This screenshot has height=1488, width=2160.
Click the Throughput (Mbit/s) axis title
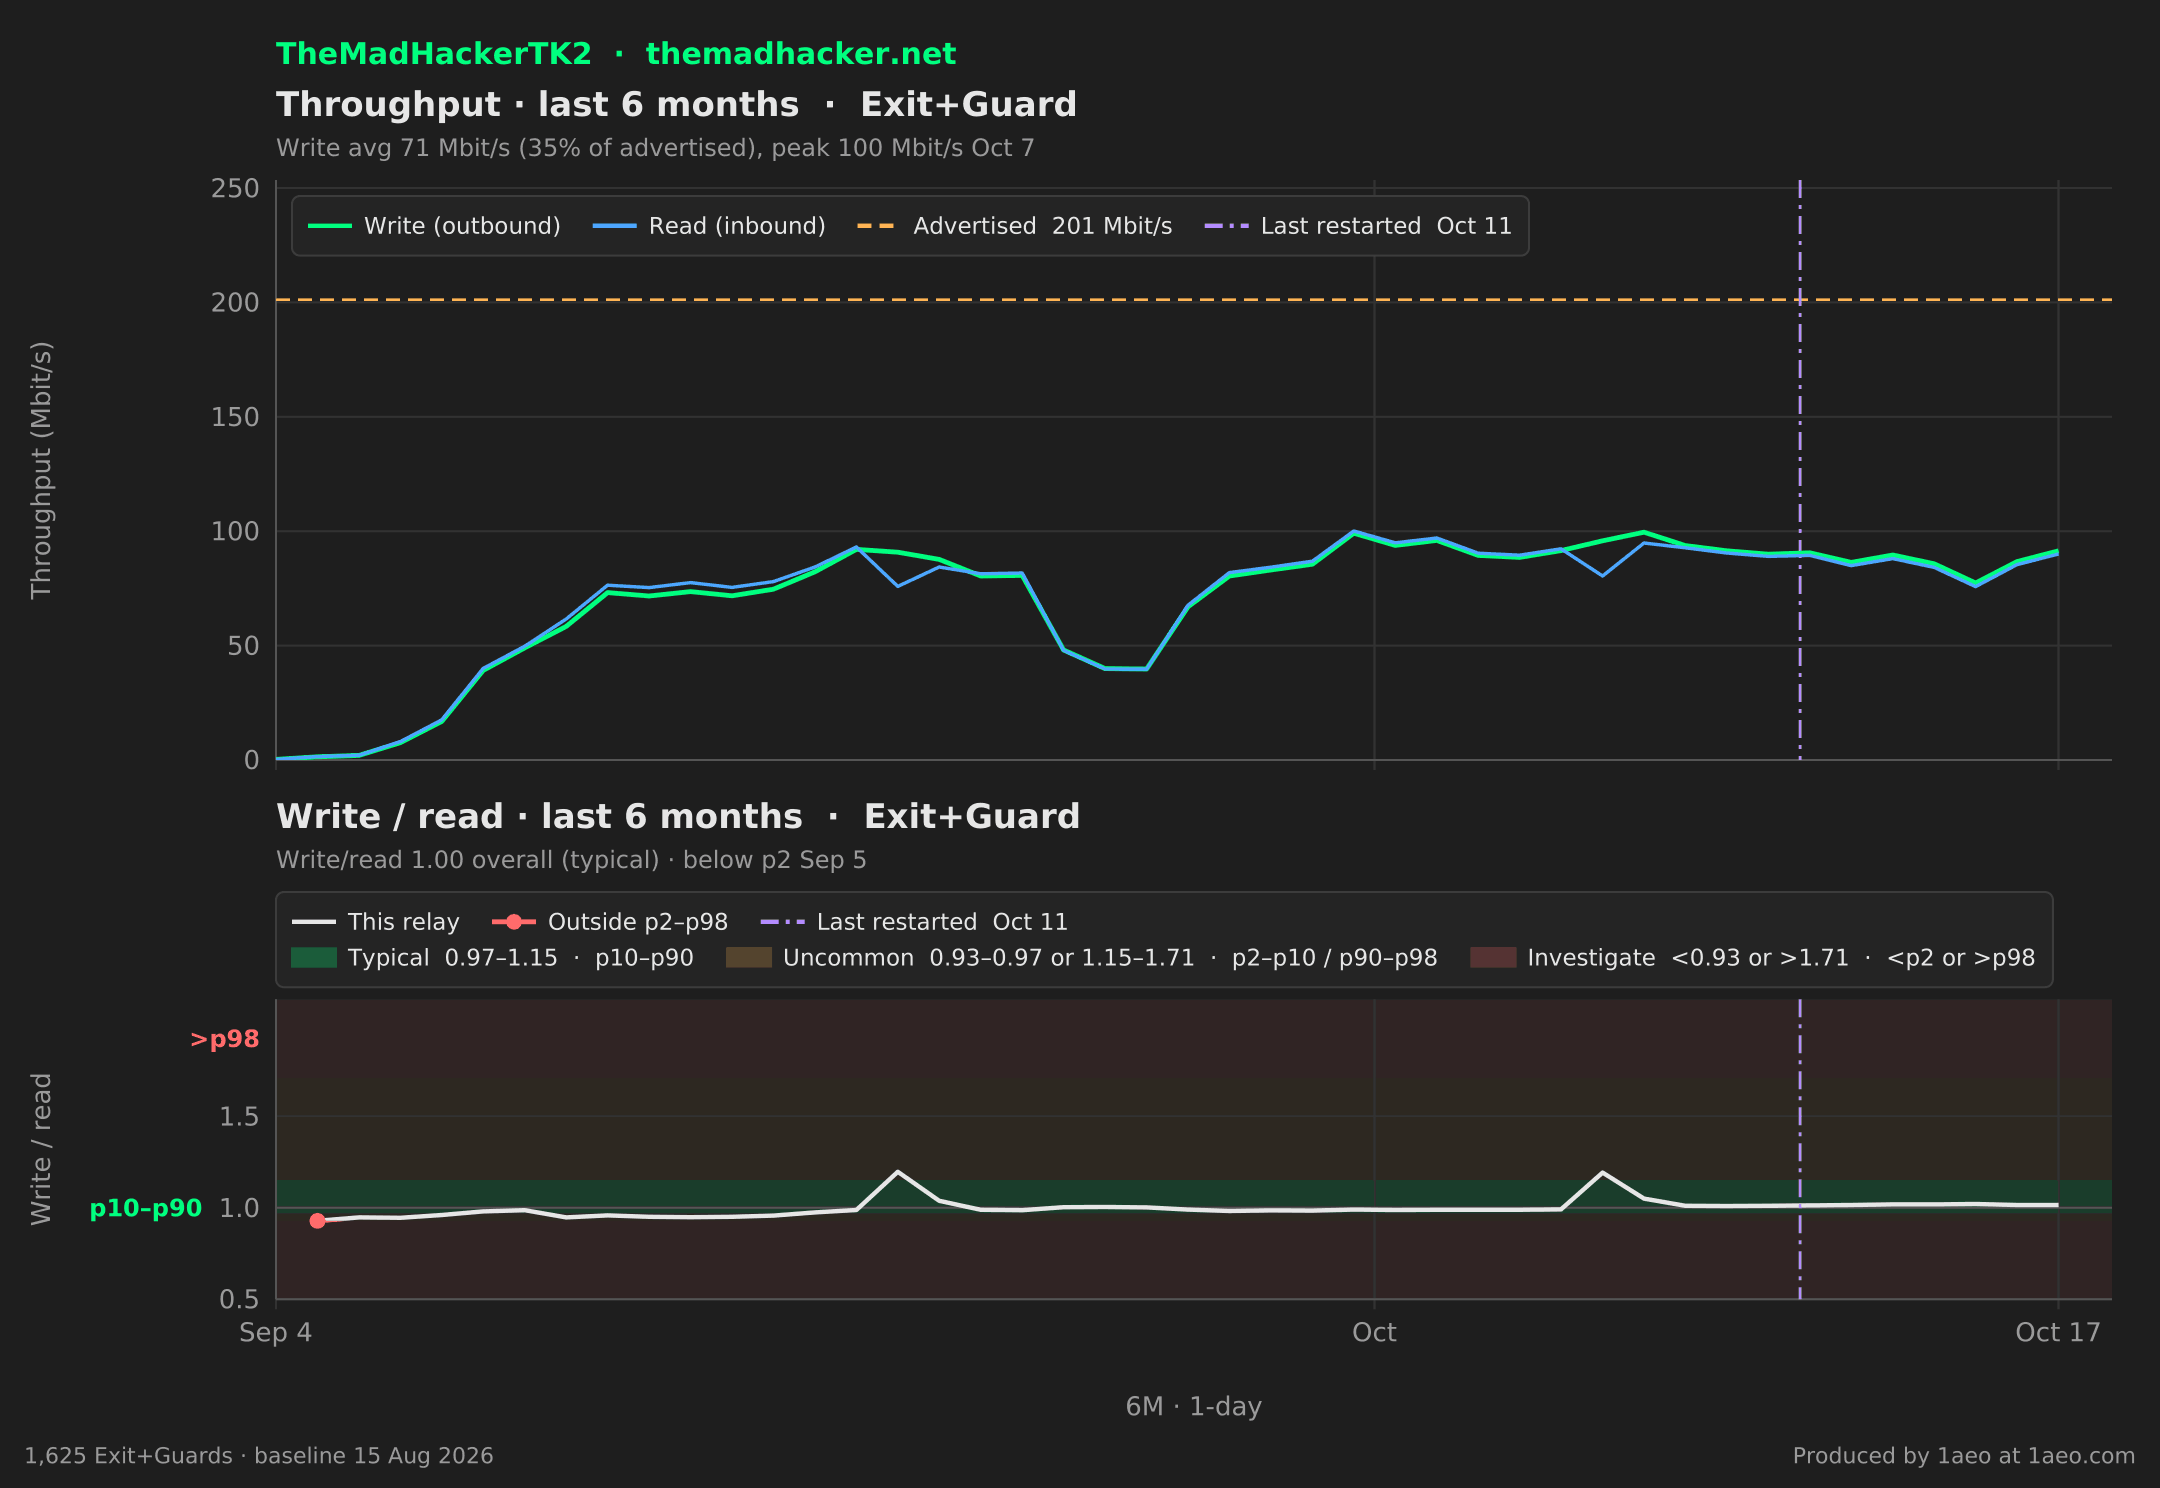41,471
